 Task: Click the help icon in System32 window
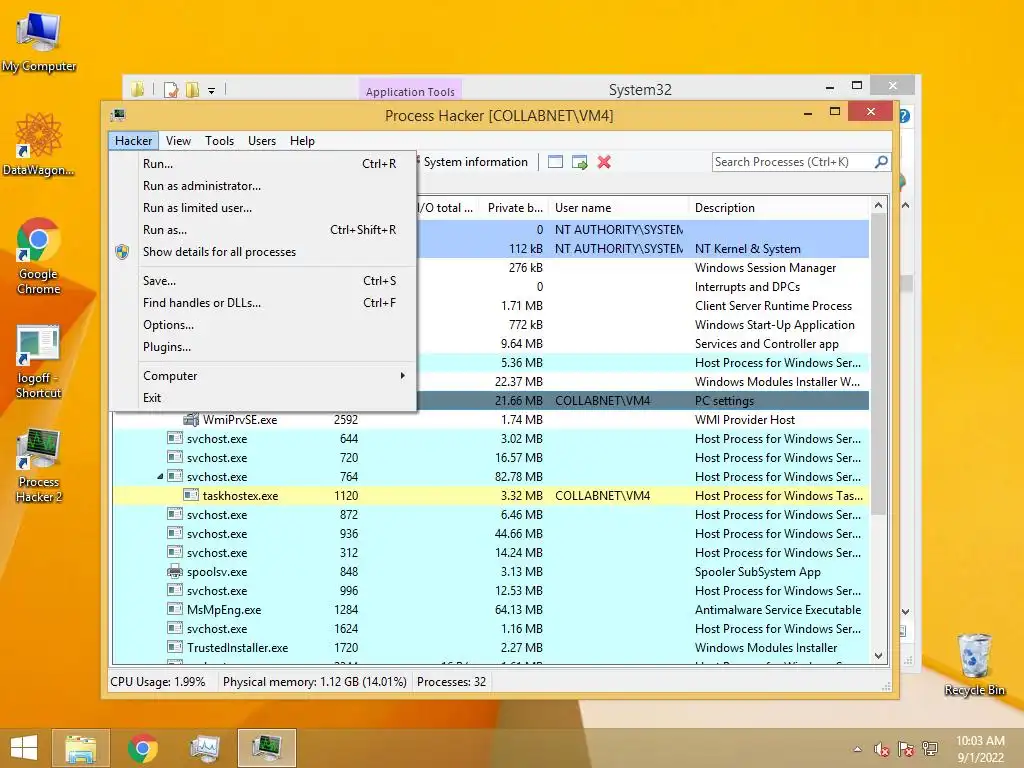point(904,116)
